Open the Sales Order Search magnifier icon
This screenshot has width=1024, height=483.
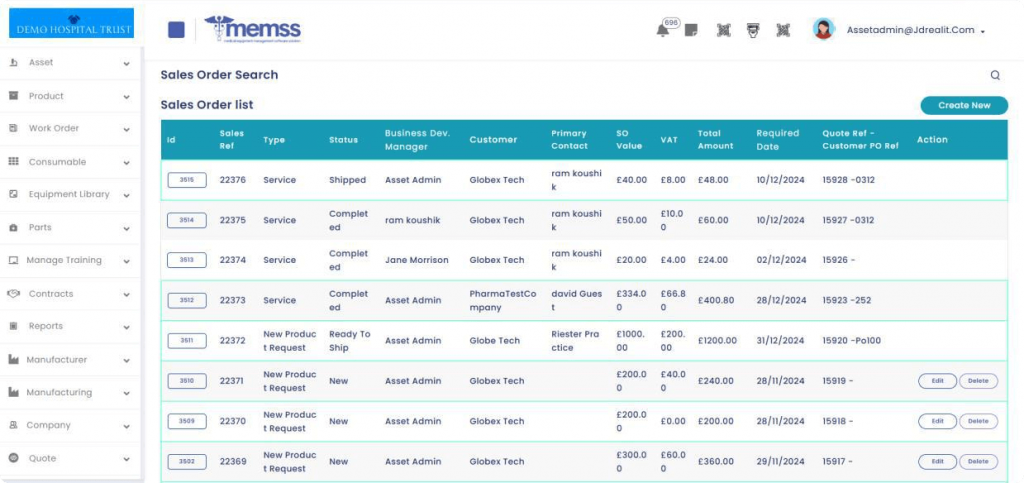pyautogui.click(x=995, y=75)
